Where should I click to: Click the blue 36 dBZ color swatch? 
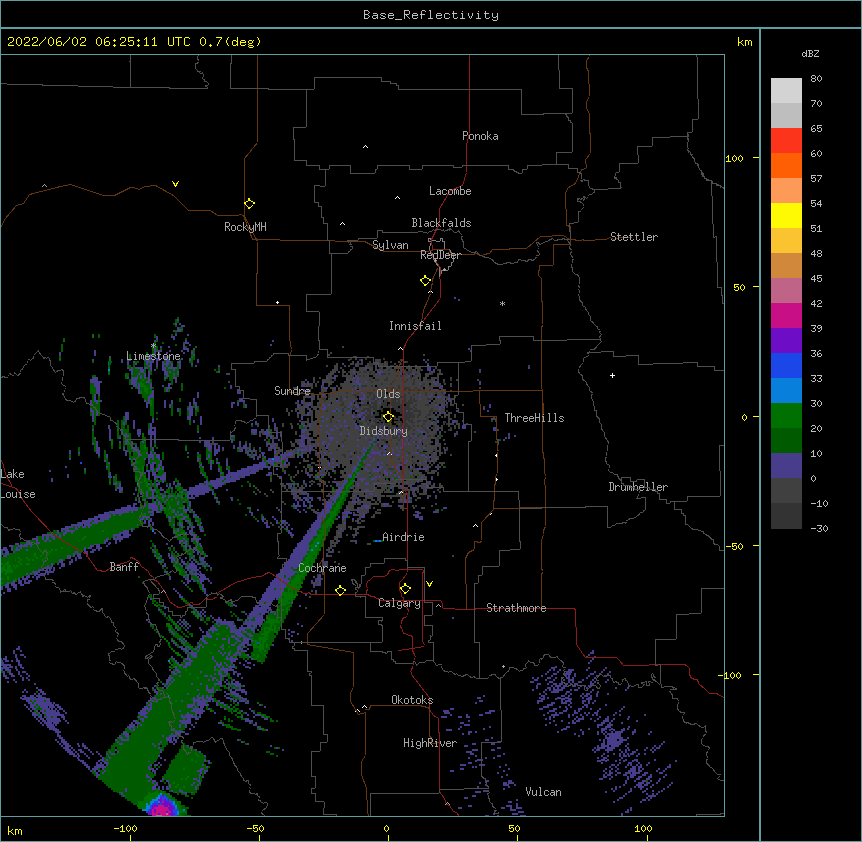tap(786, 366)
